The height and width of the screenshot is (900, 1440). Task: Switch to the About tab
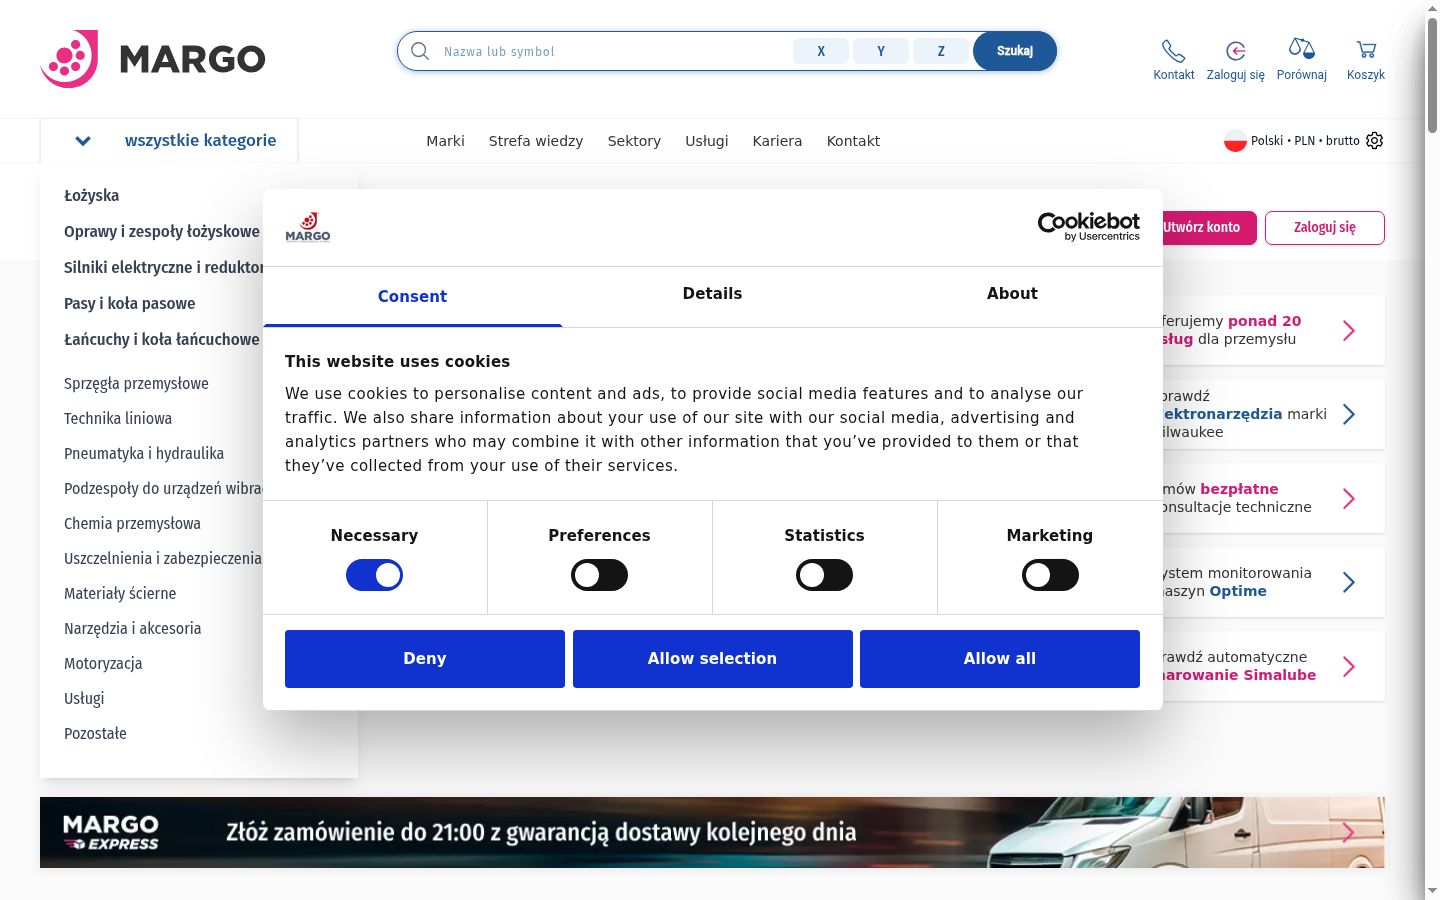click(1012, 294)
